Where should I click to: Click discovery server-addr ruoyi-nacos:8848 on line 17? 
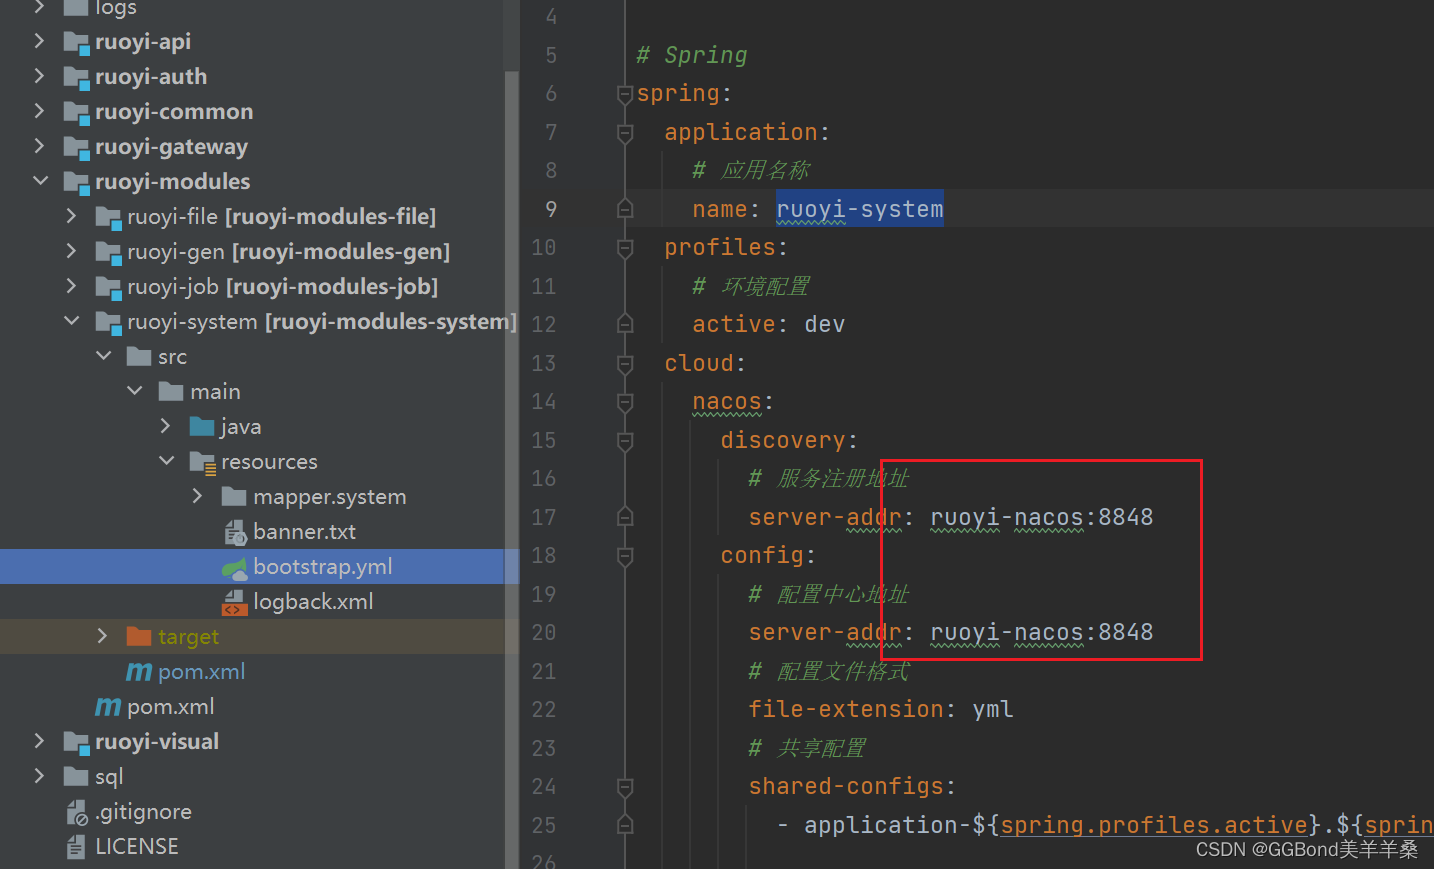click(1041, 517)
